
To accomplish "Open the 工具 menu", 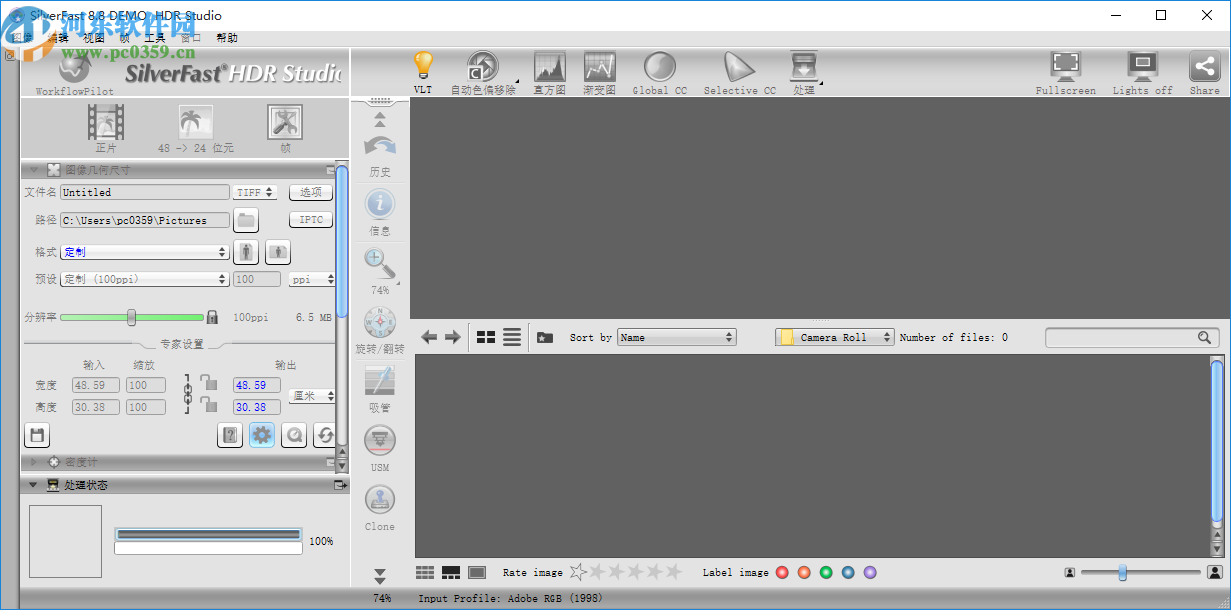I will click(155, 38).
